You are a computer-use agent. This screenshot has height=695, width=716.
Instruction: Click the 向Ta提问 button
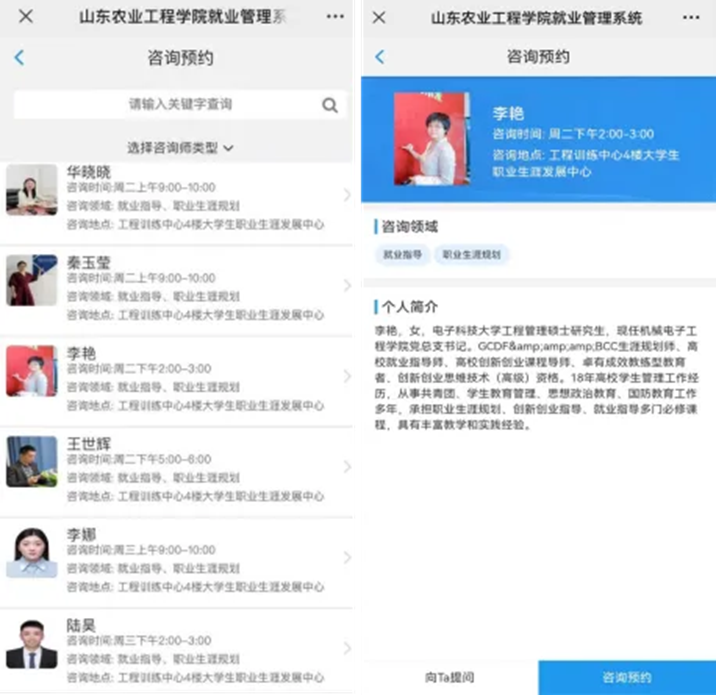click(448, 677)
